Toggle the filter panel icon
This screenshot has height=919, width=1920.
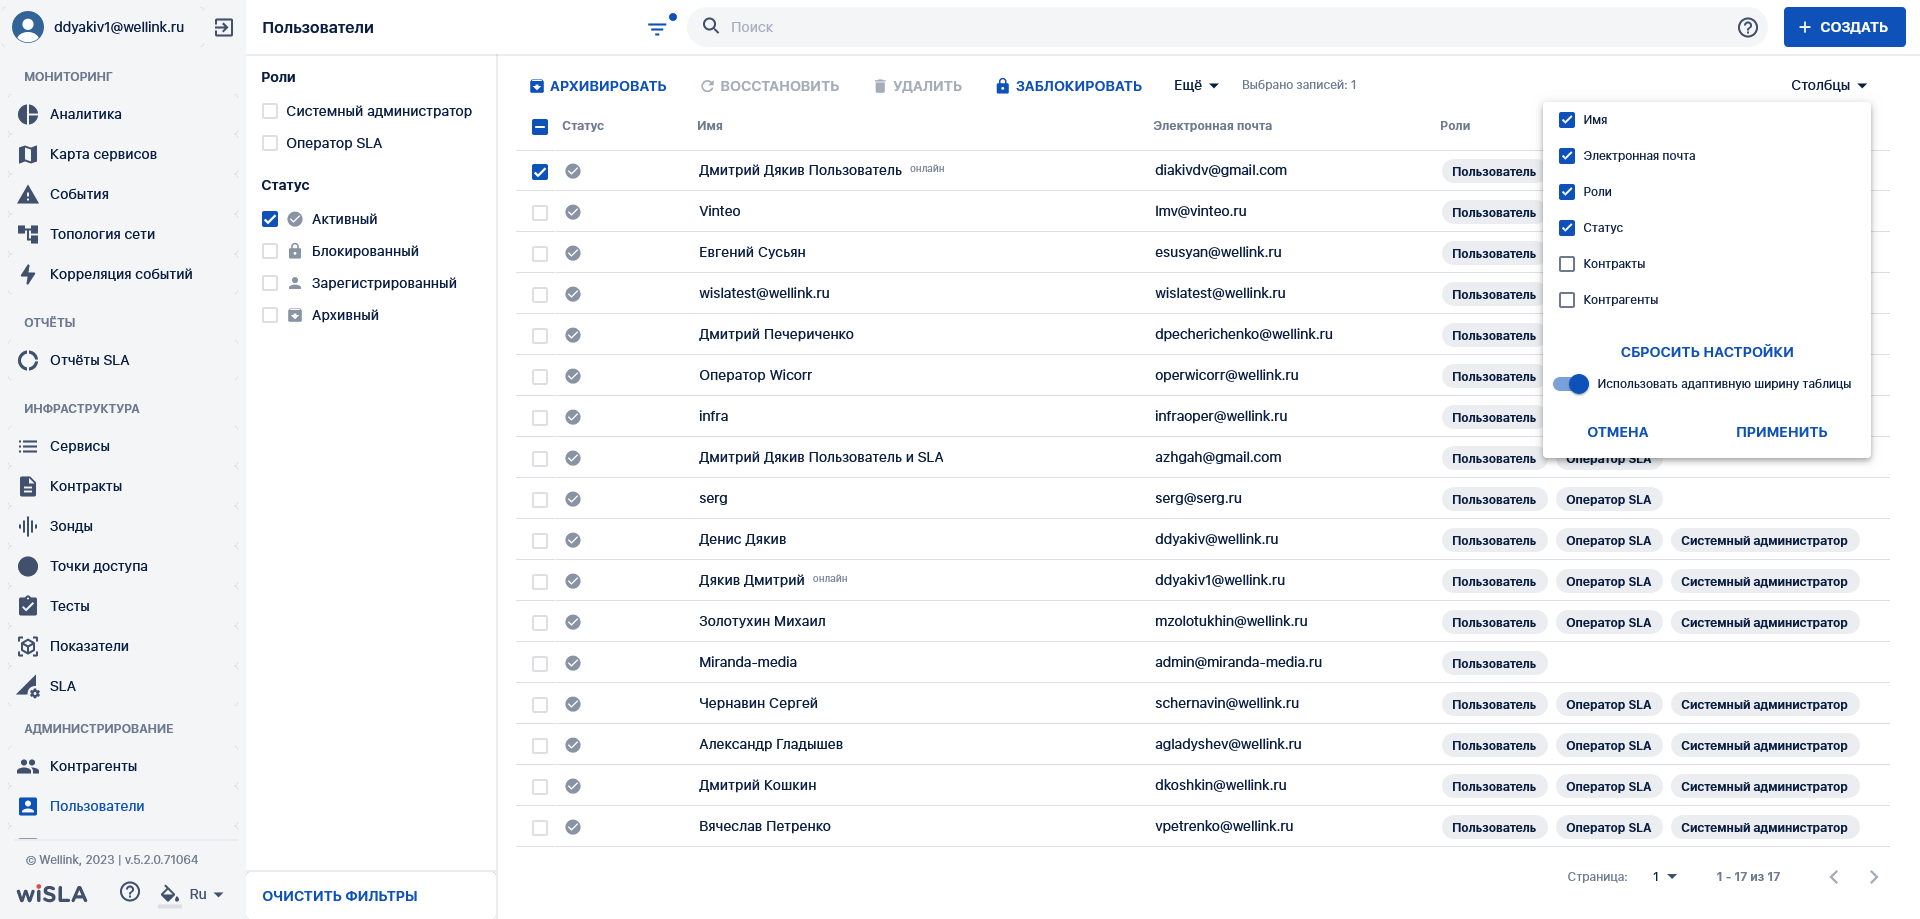(658, 27)
